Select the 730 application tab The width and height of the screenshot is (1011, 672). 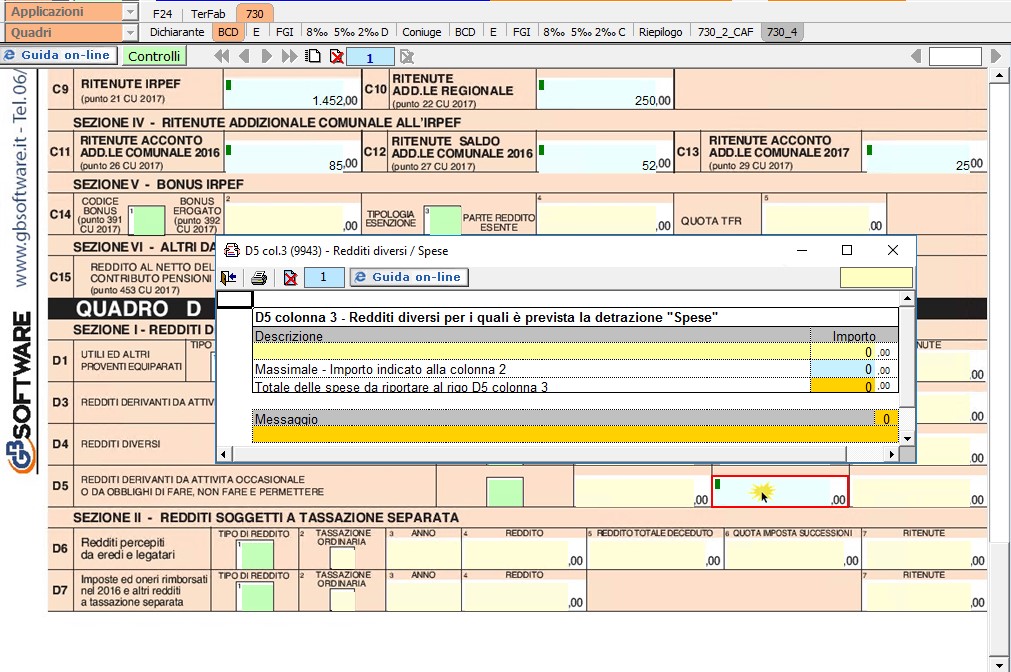(x=255, y=14)
